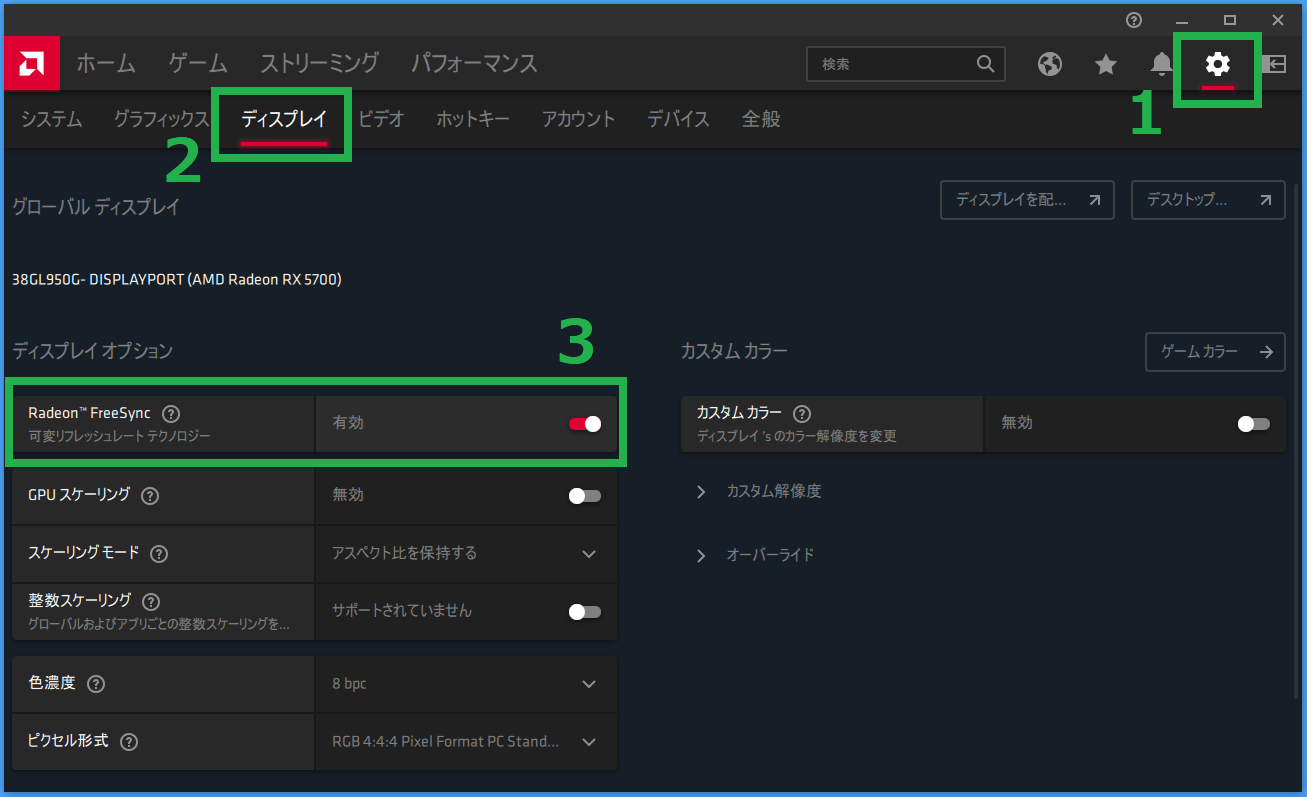1307x797 pixels.
Task: Open the settings gear icon
Action: point(1217,64)
